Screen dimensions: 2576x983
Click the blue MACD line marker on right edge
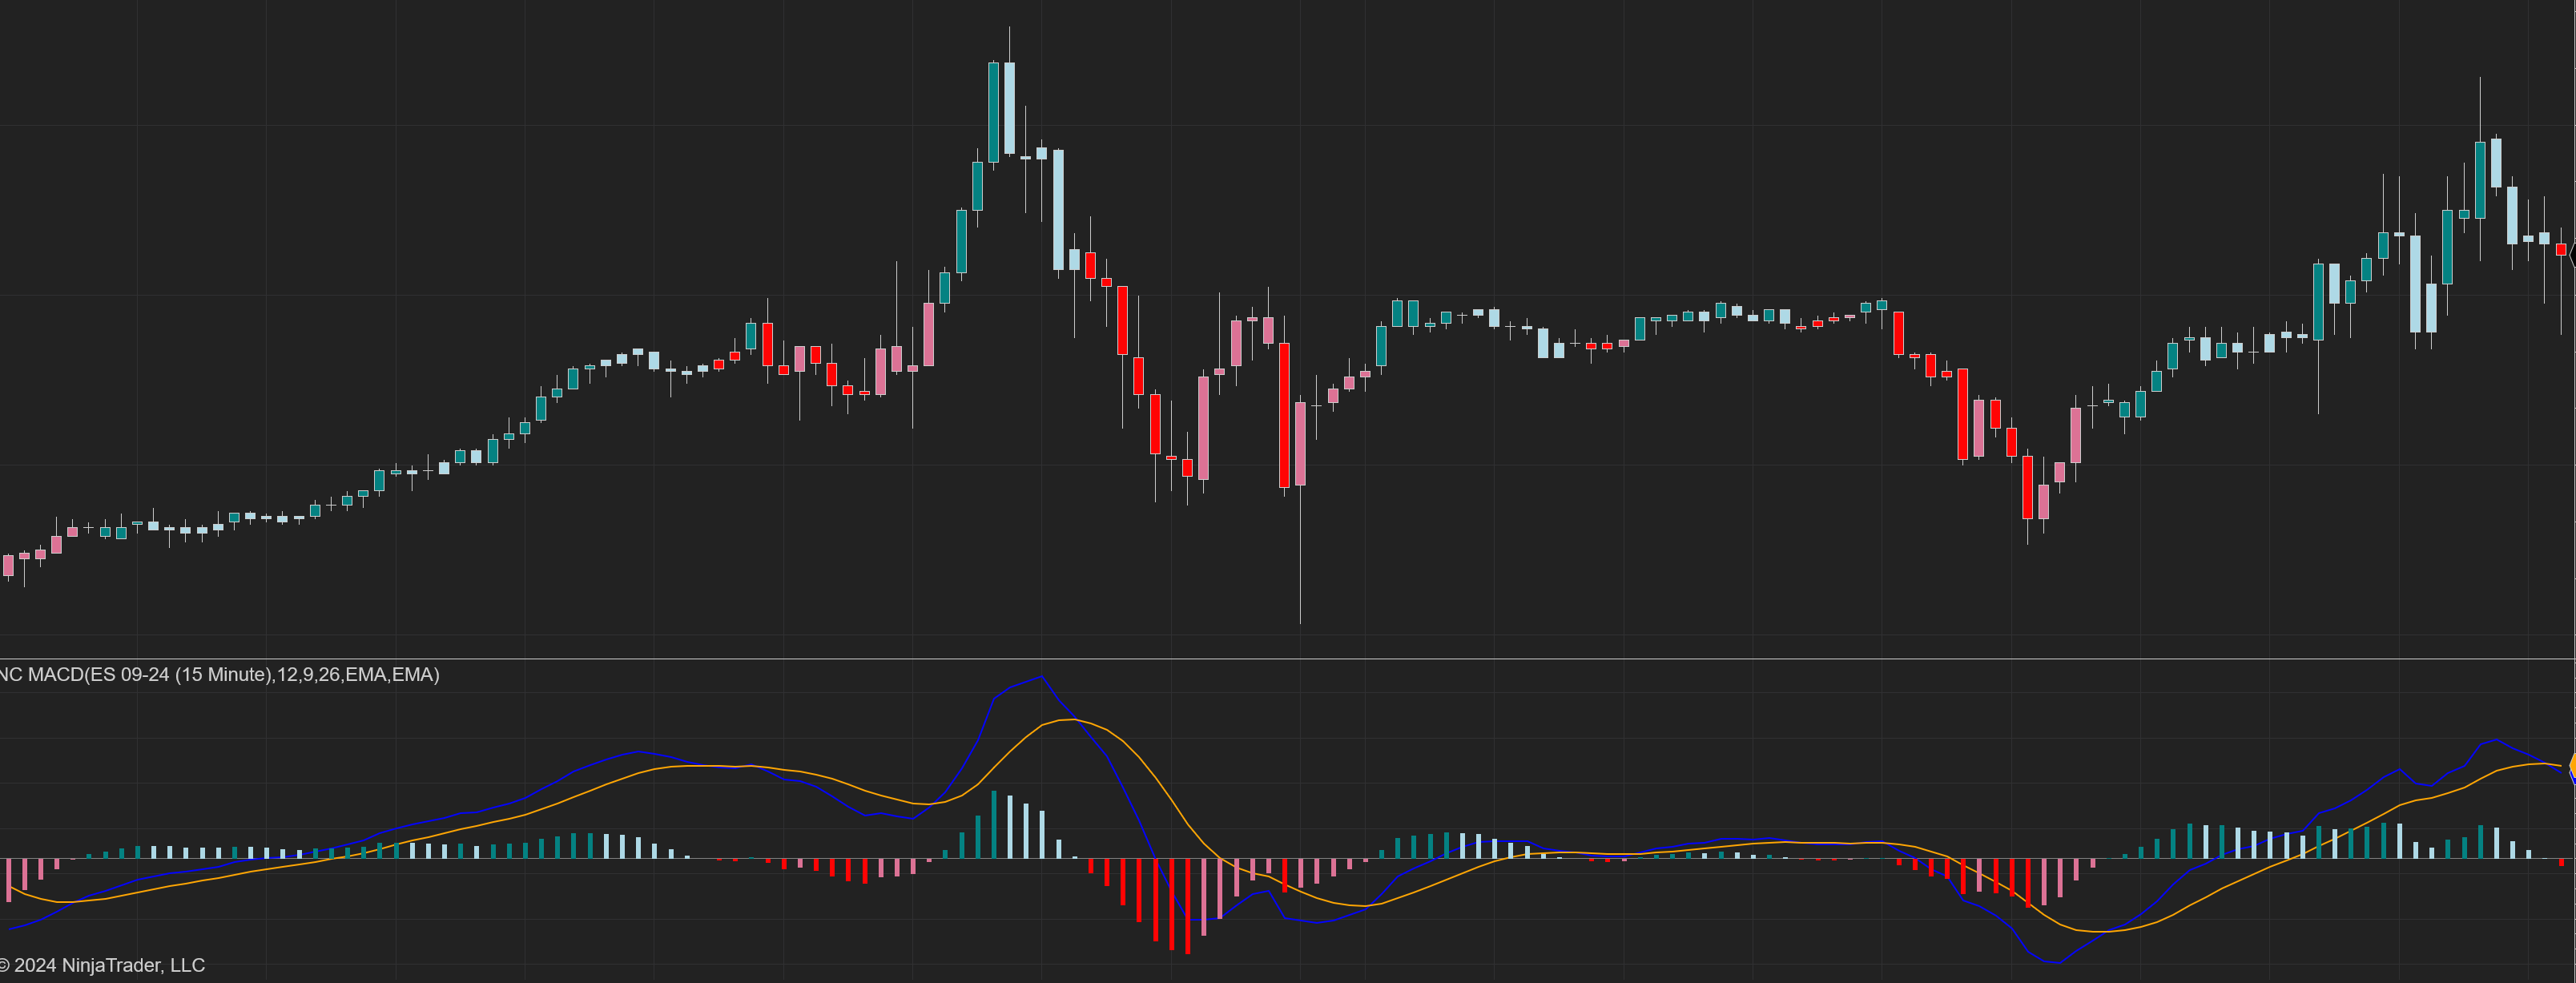[x=2572, y=776]
